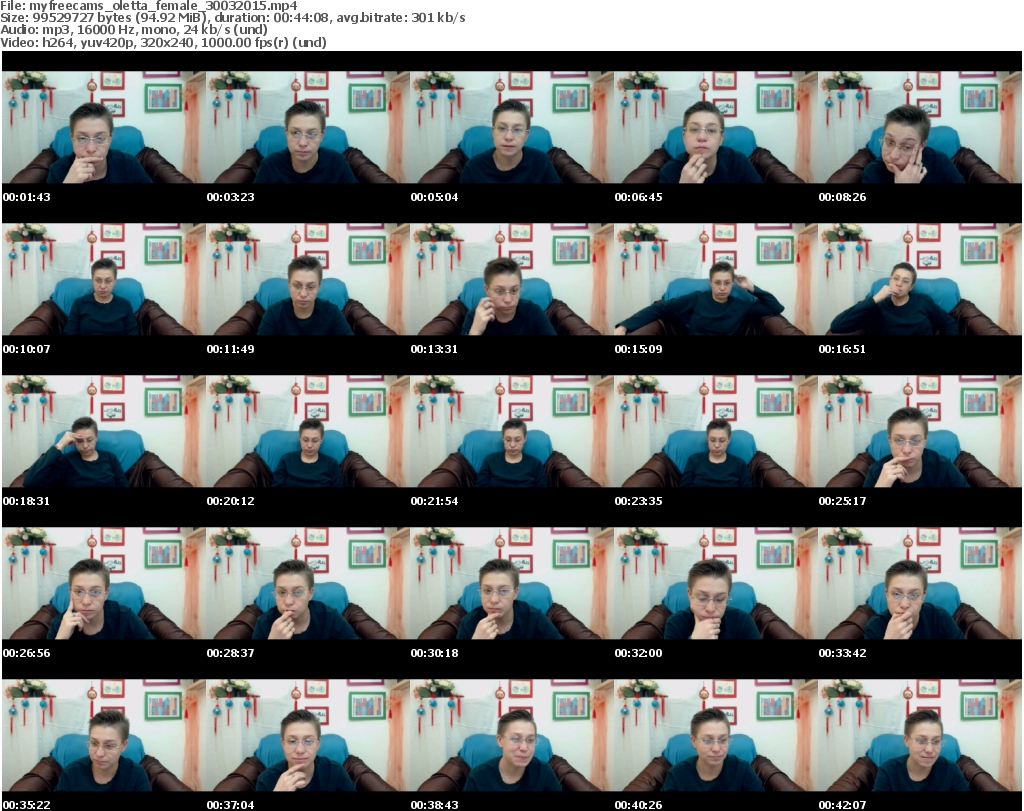Select the thumbnail frame at 00:30:18
This screenshot has width=1024, height=811.
[512, 583]
